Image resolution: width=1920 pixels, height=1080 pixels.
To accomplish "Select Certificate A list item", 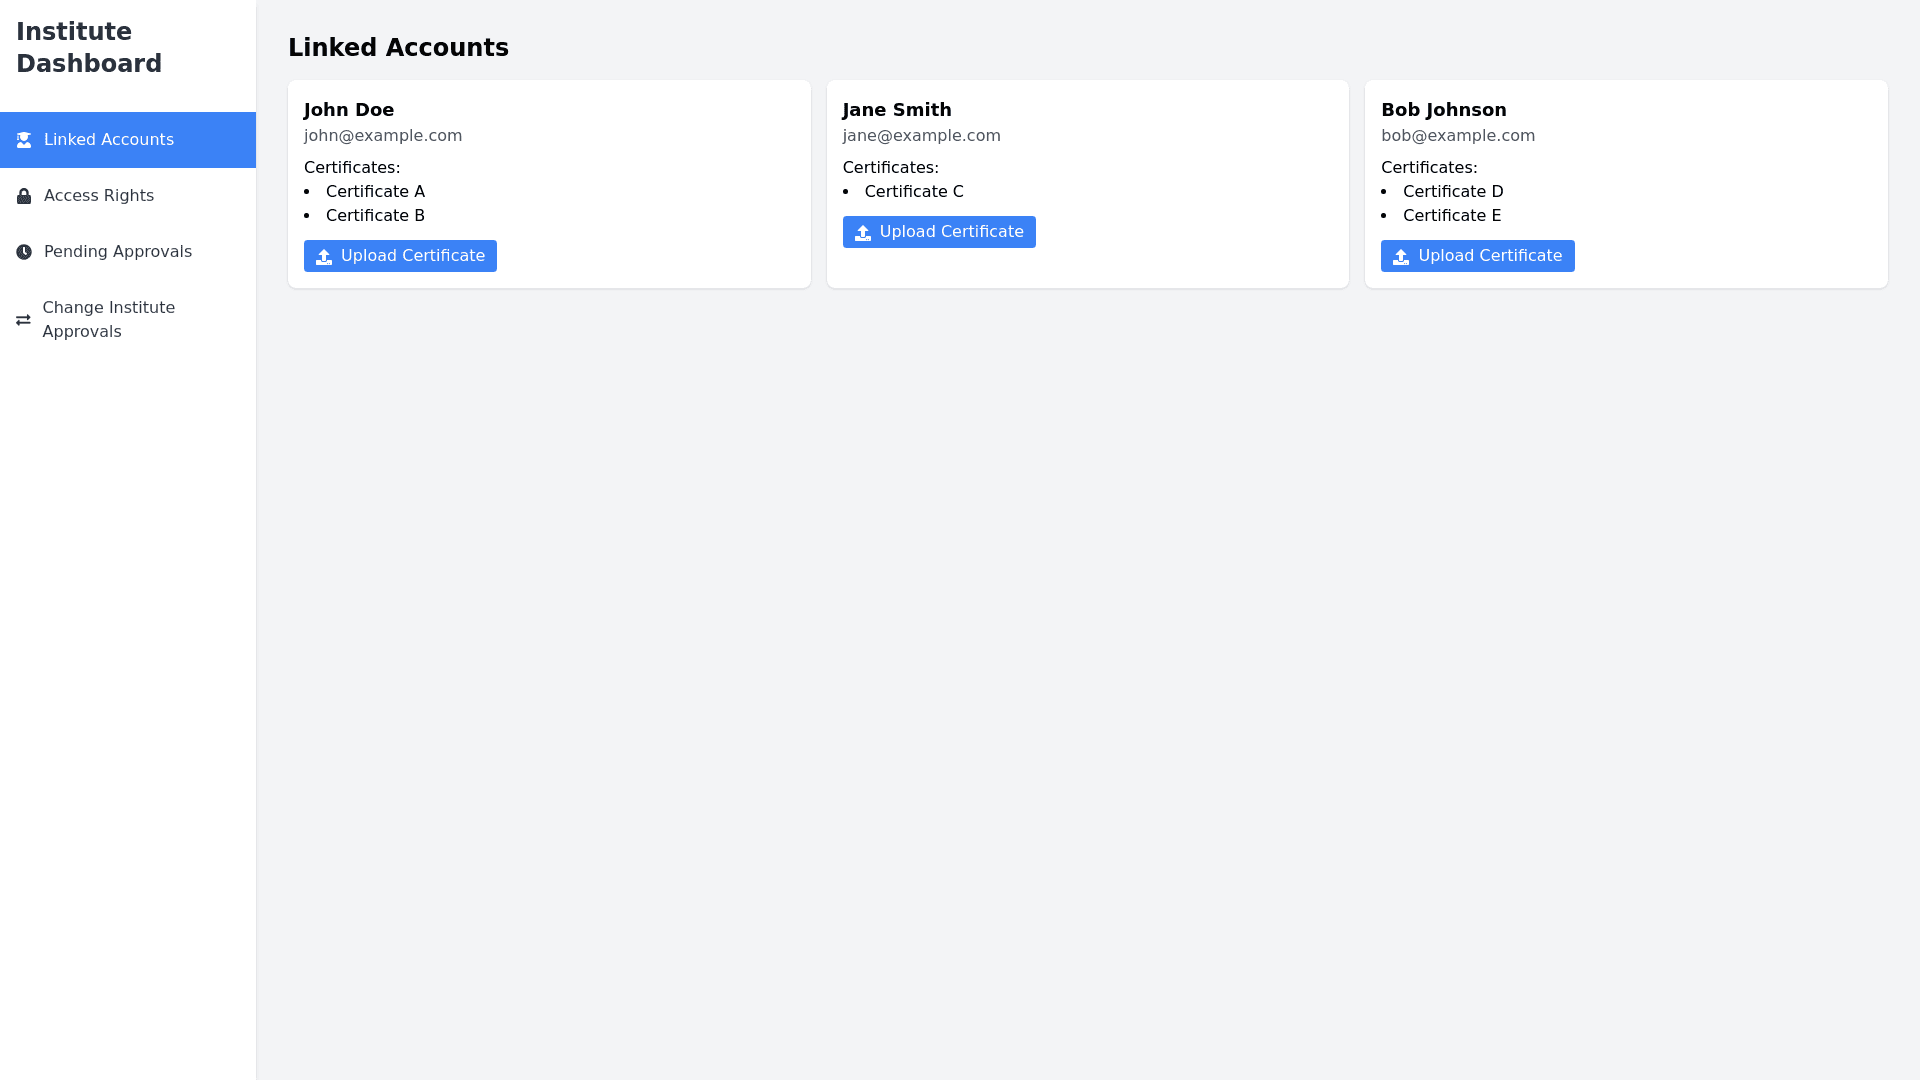I will pos(375,192).
